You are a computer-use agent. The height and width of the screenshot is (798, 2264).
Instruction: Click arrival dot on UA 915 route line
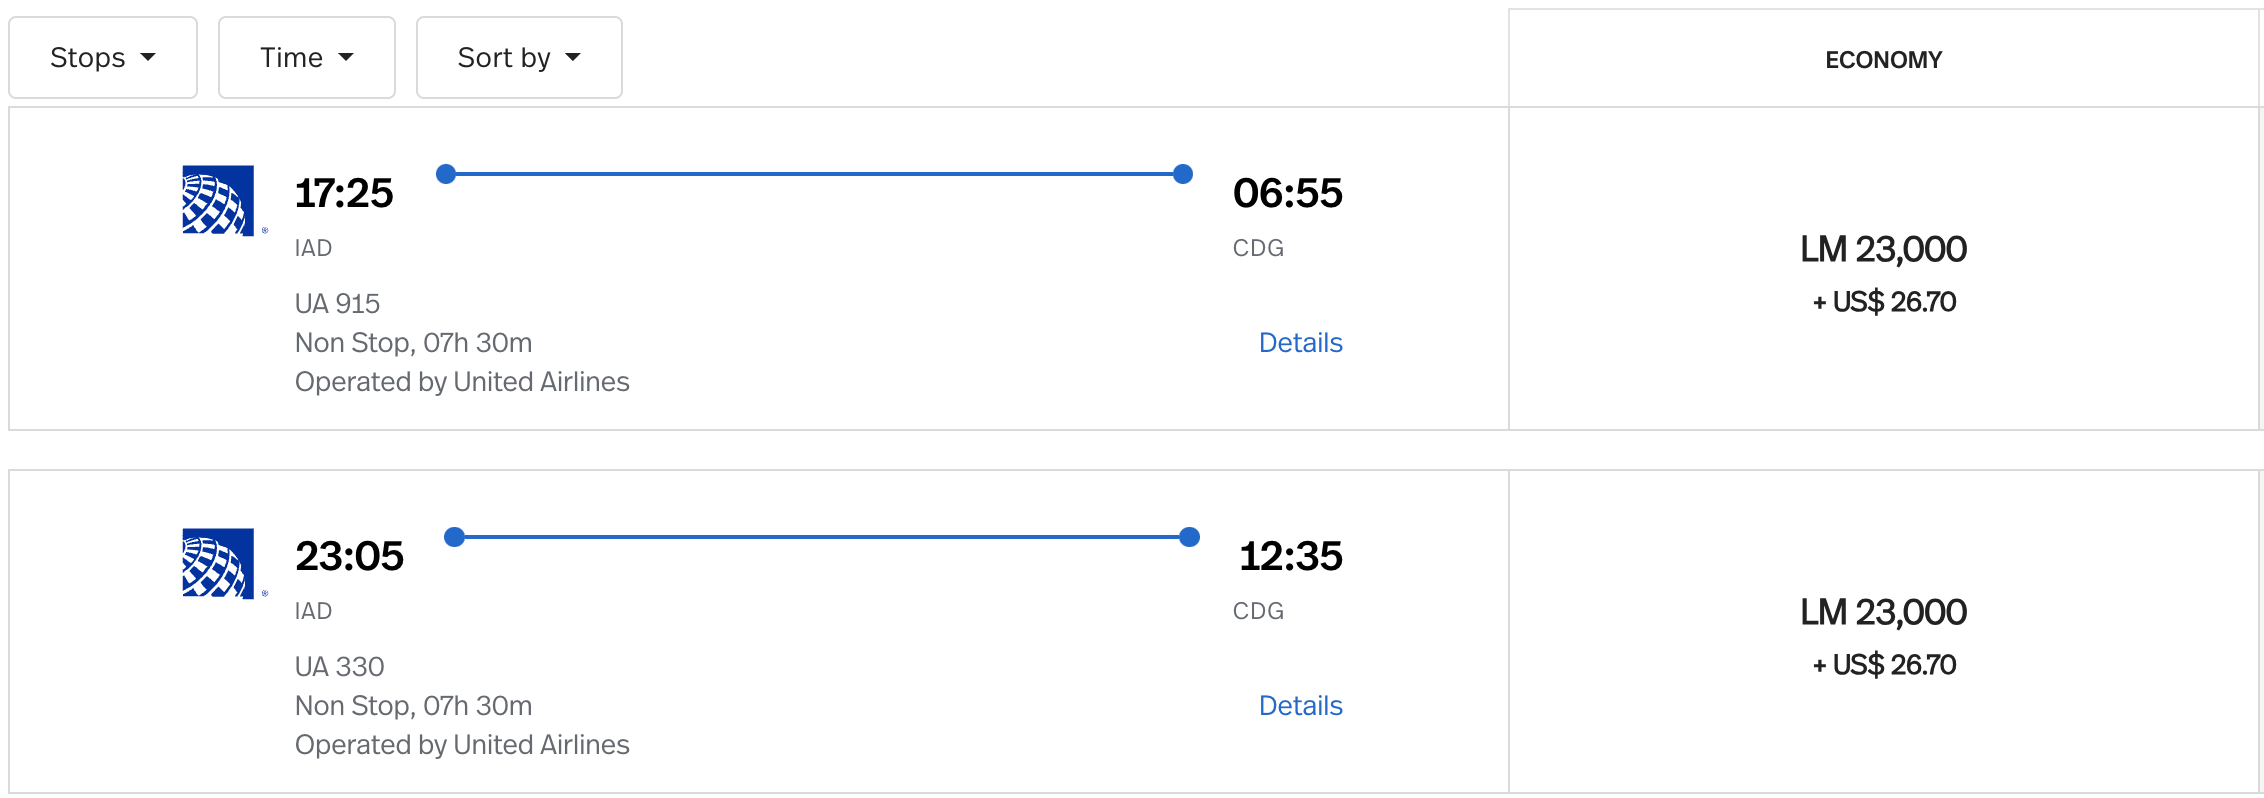(1183, 174)
